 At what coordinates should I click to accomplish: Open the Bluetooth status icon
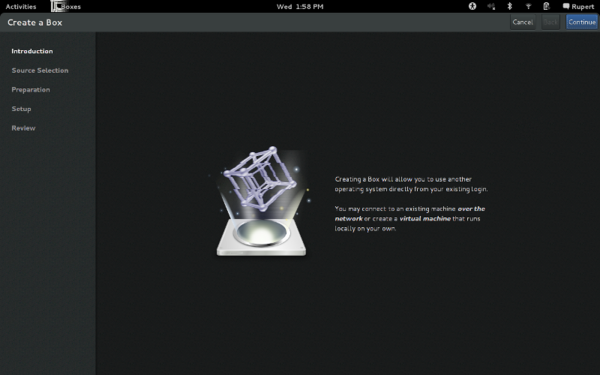(x=510, y=6)
